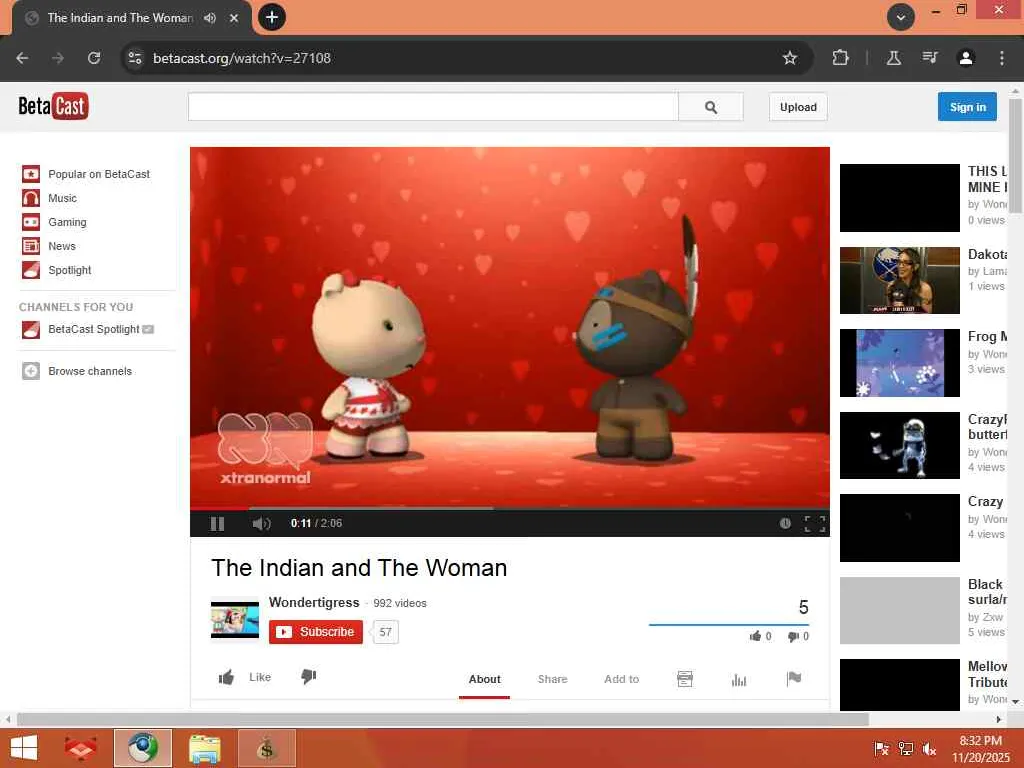Click the Upload button
Viewport: 1024px width, 768px height.
[x=798, y=107]
